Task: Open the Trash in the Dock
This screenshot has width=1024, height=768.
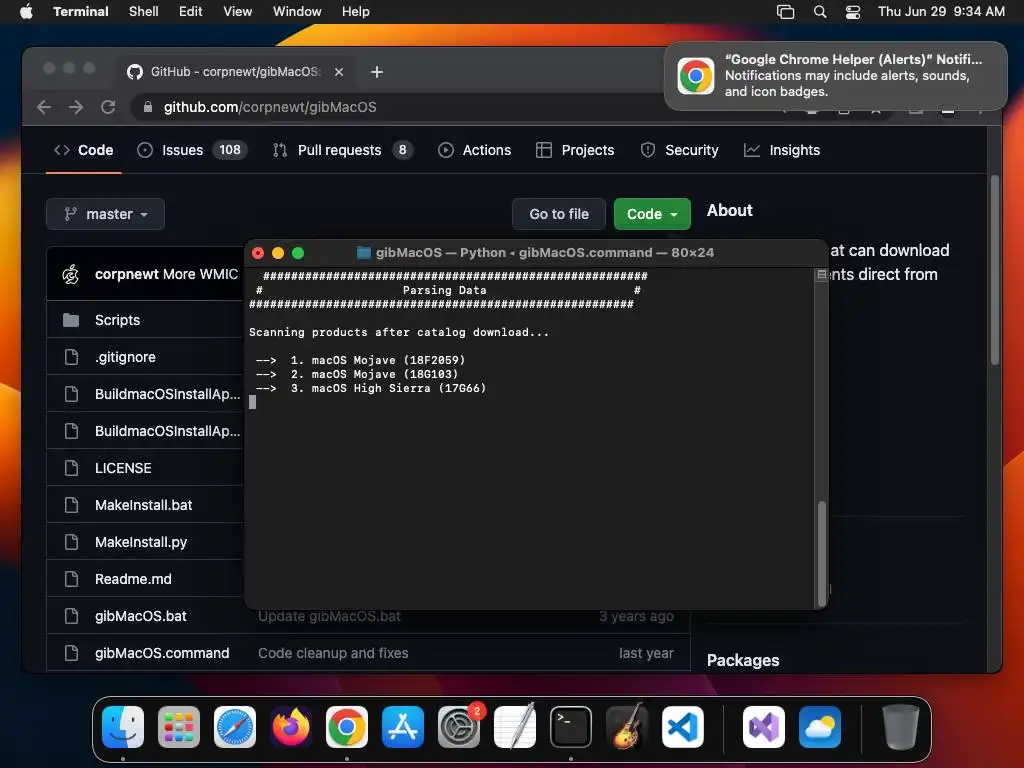Action: [901, 727]
